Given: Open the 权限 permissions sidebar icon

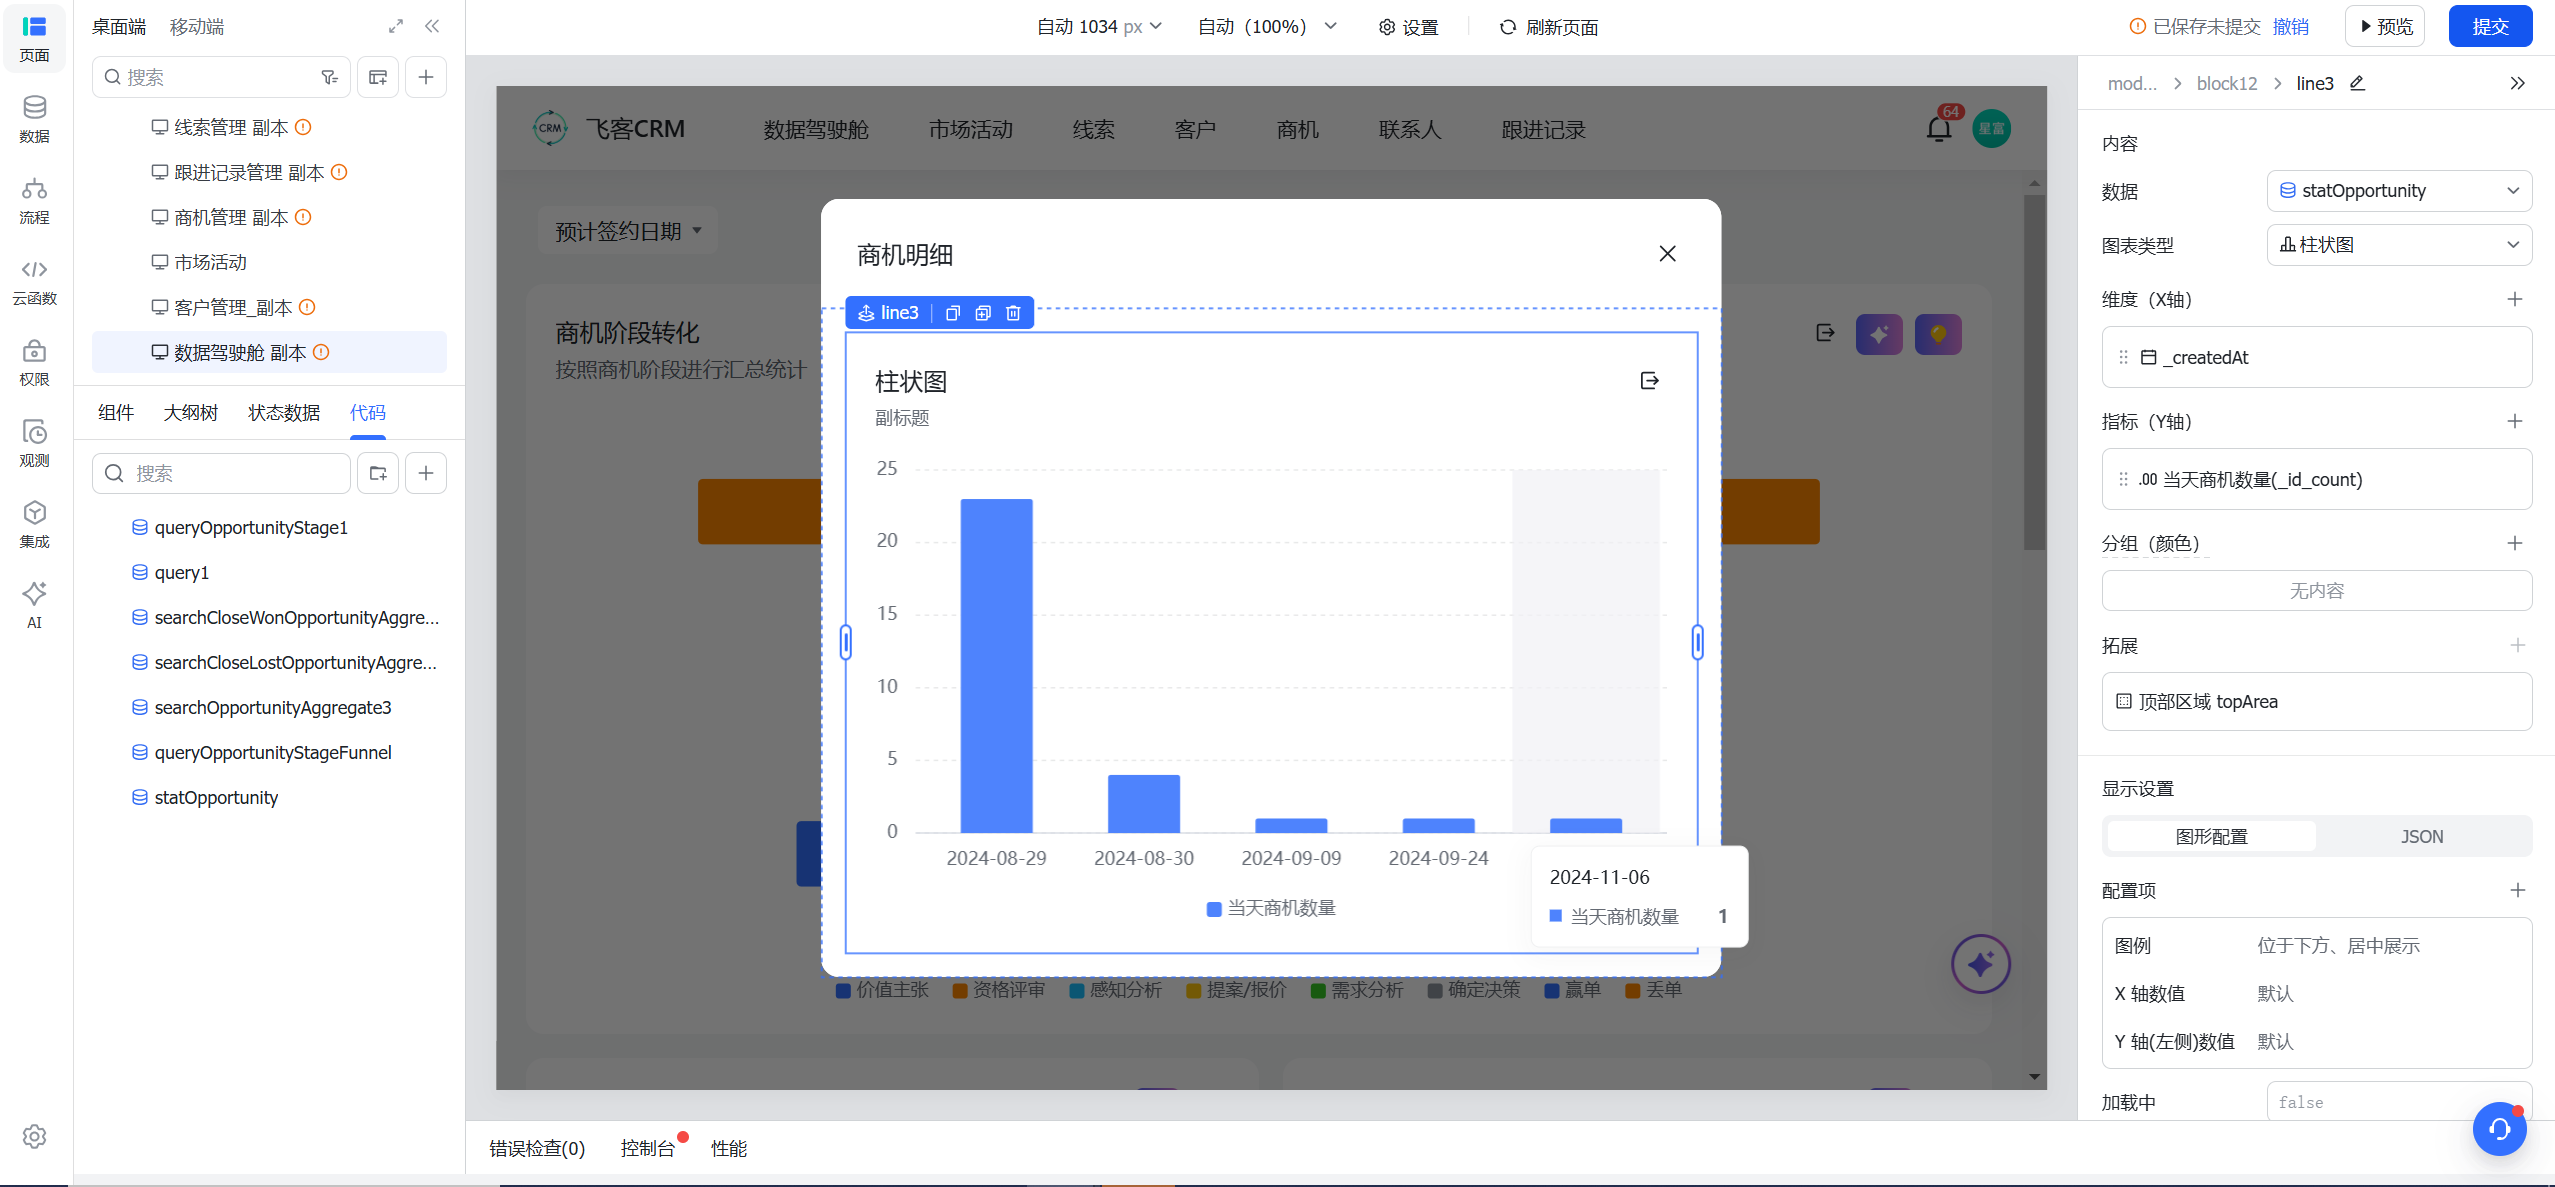Looking at the screenshot, I should click(x=34, y=363).
